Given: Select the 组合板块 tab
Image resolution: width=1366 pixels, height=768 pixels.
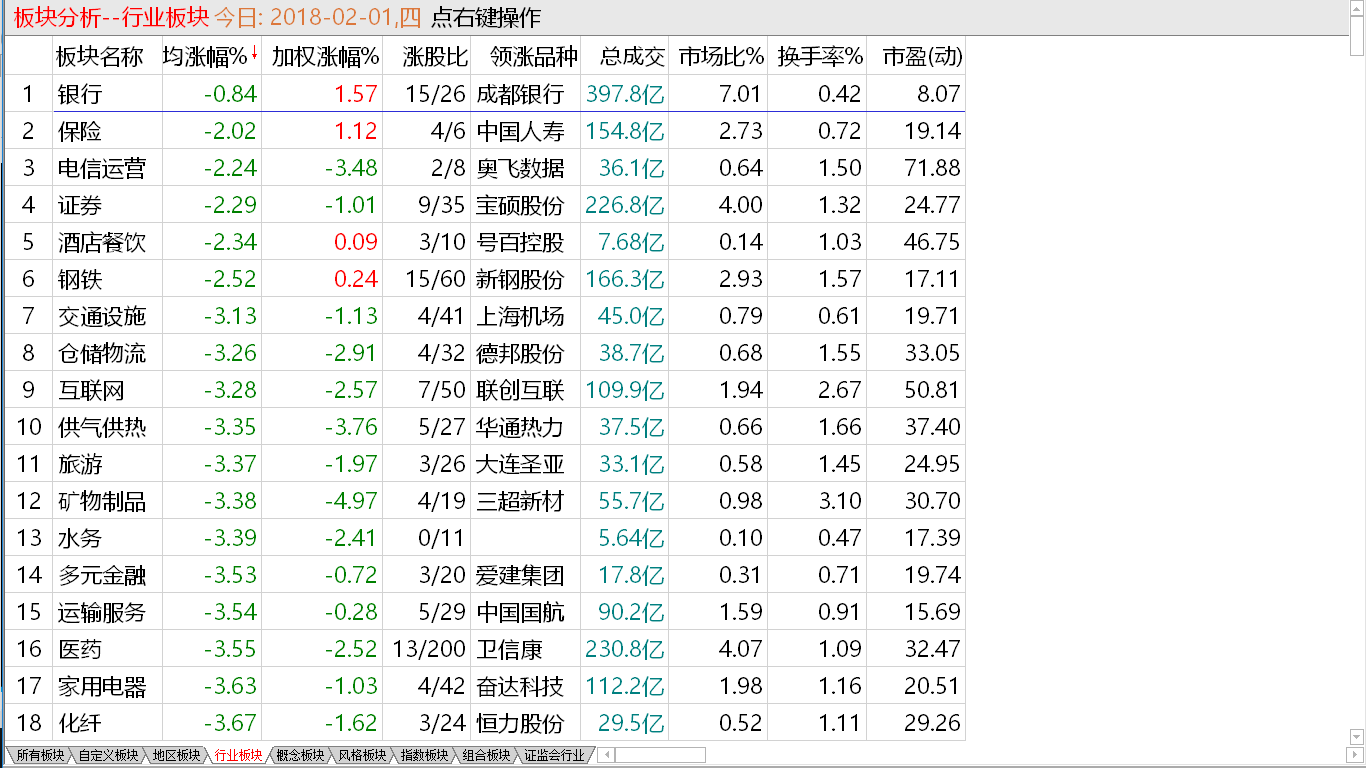Looking at the screenshot, I should [486, 755].
